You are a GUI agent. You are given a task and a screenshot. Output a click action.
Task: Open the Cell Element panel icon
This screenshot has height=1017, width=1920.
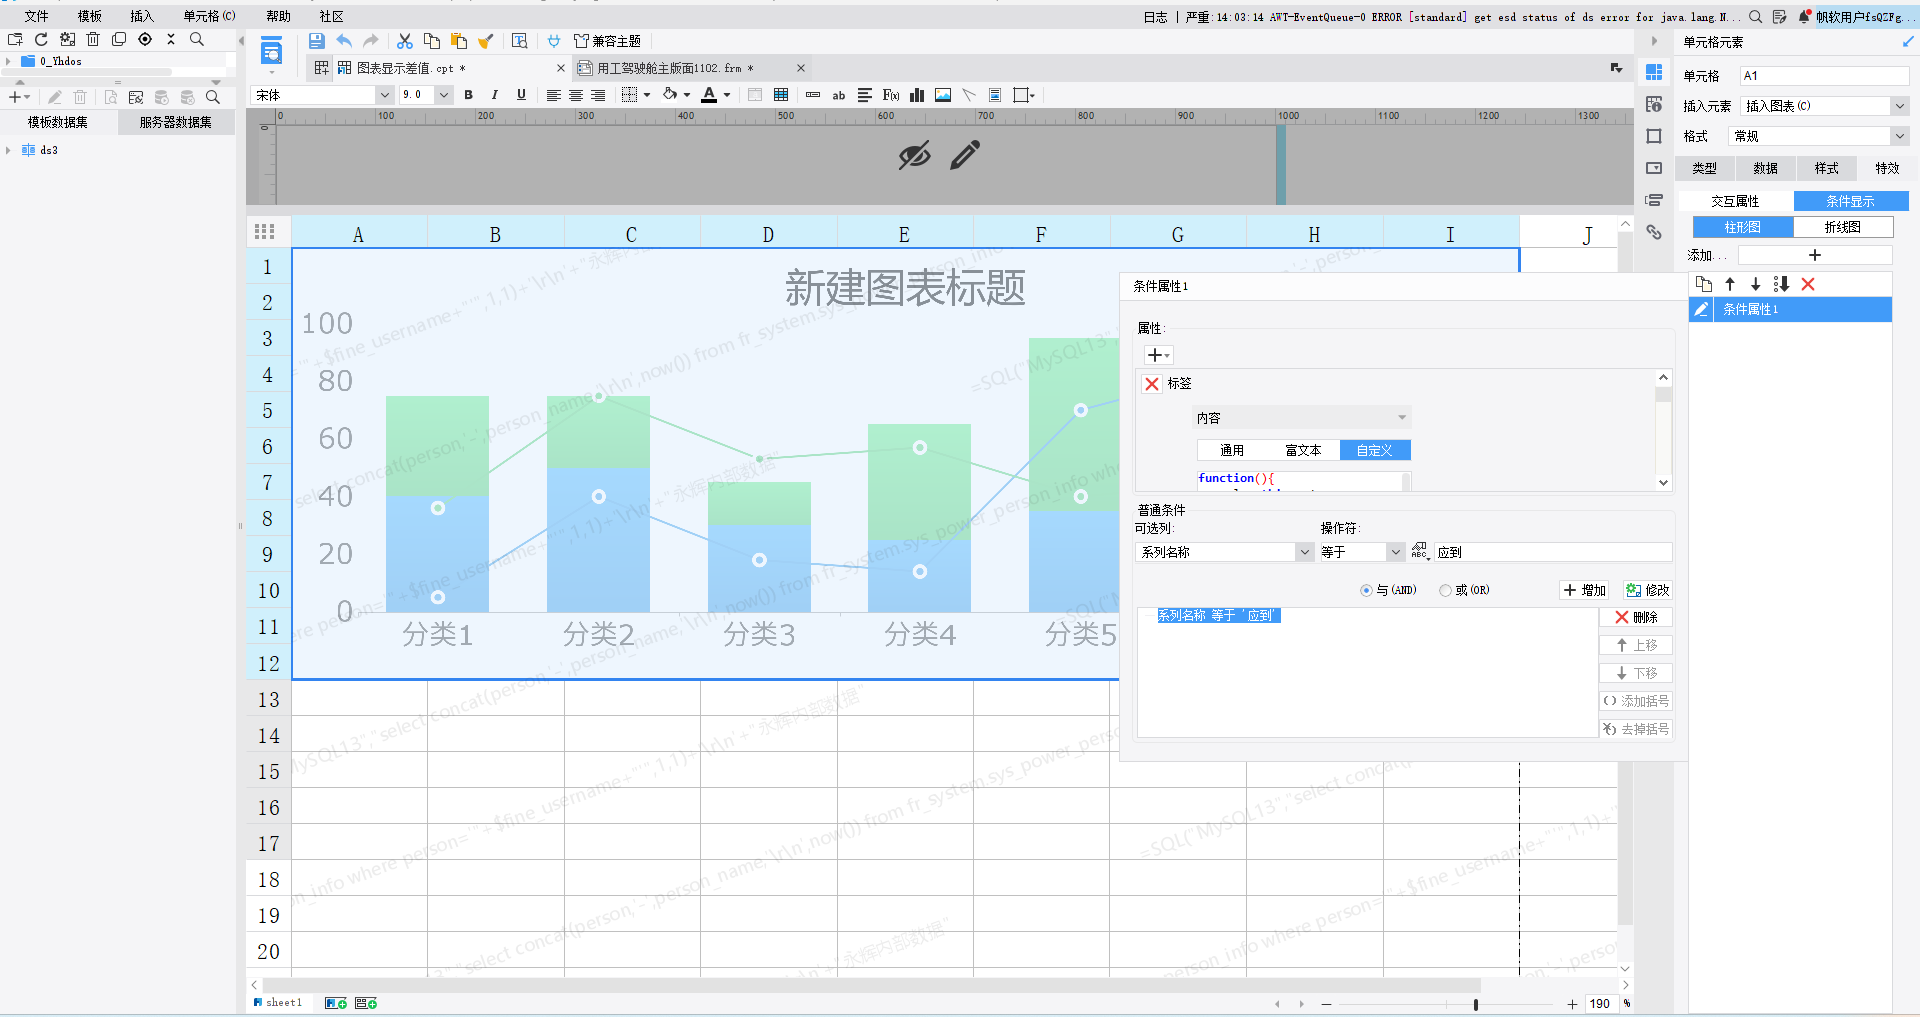pyautogui.click(x=1654, y=72)
